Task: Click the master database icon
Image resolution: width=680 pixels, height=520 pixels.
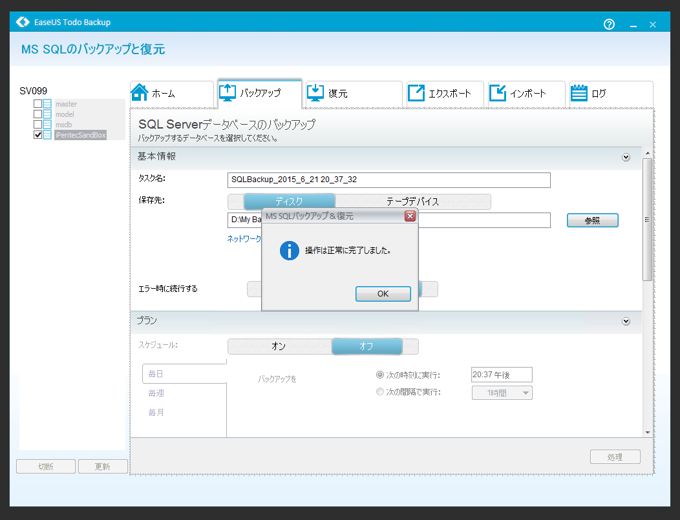Action: point(47,104)
